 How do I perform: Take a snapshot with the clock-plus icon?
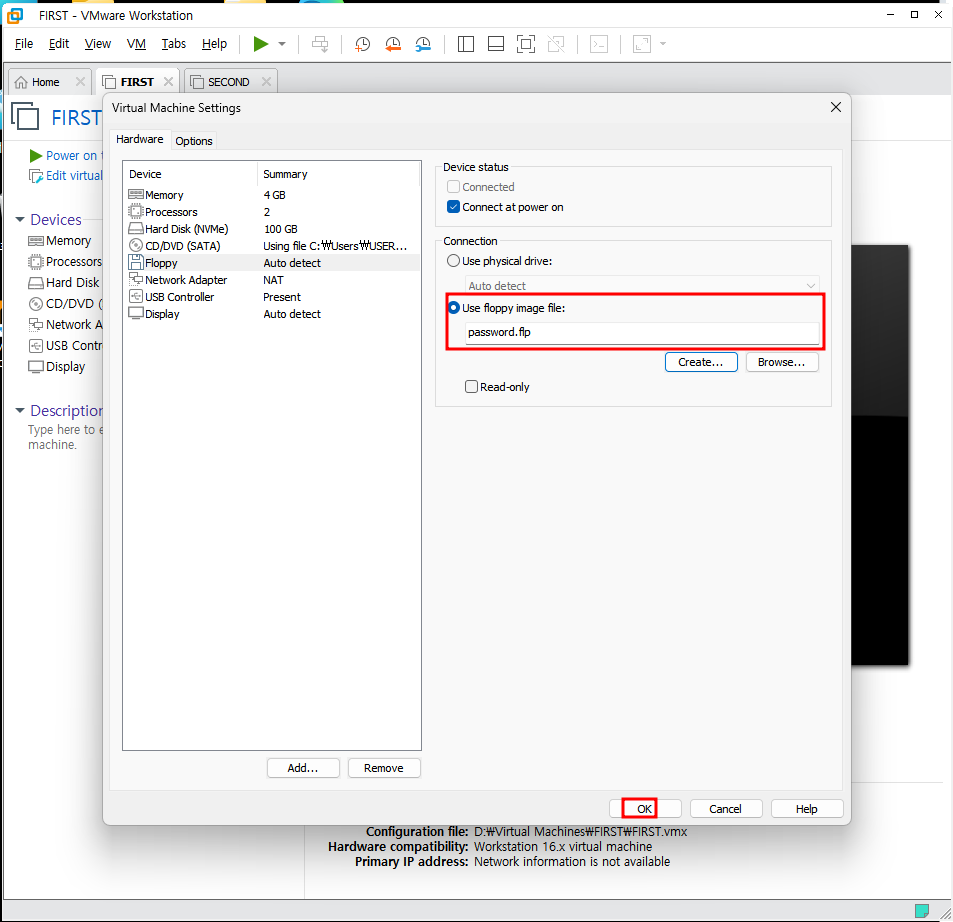pos(362,44)
